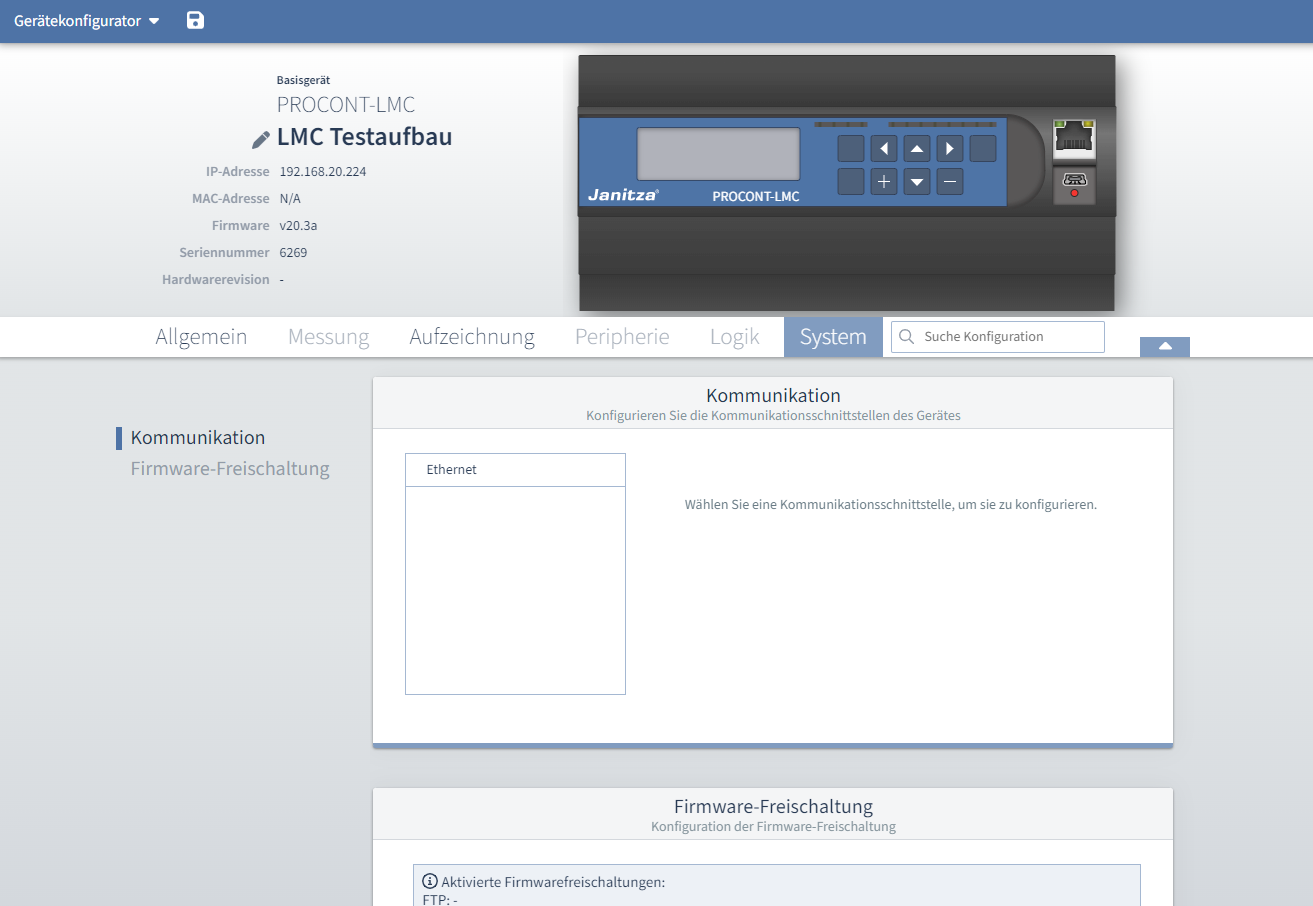
Task: Open the Peripherie tab
Action: pyautogui.click(x=622, y=337)
